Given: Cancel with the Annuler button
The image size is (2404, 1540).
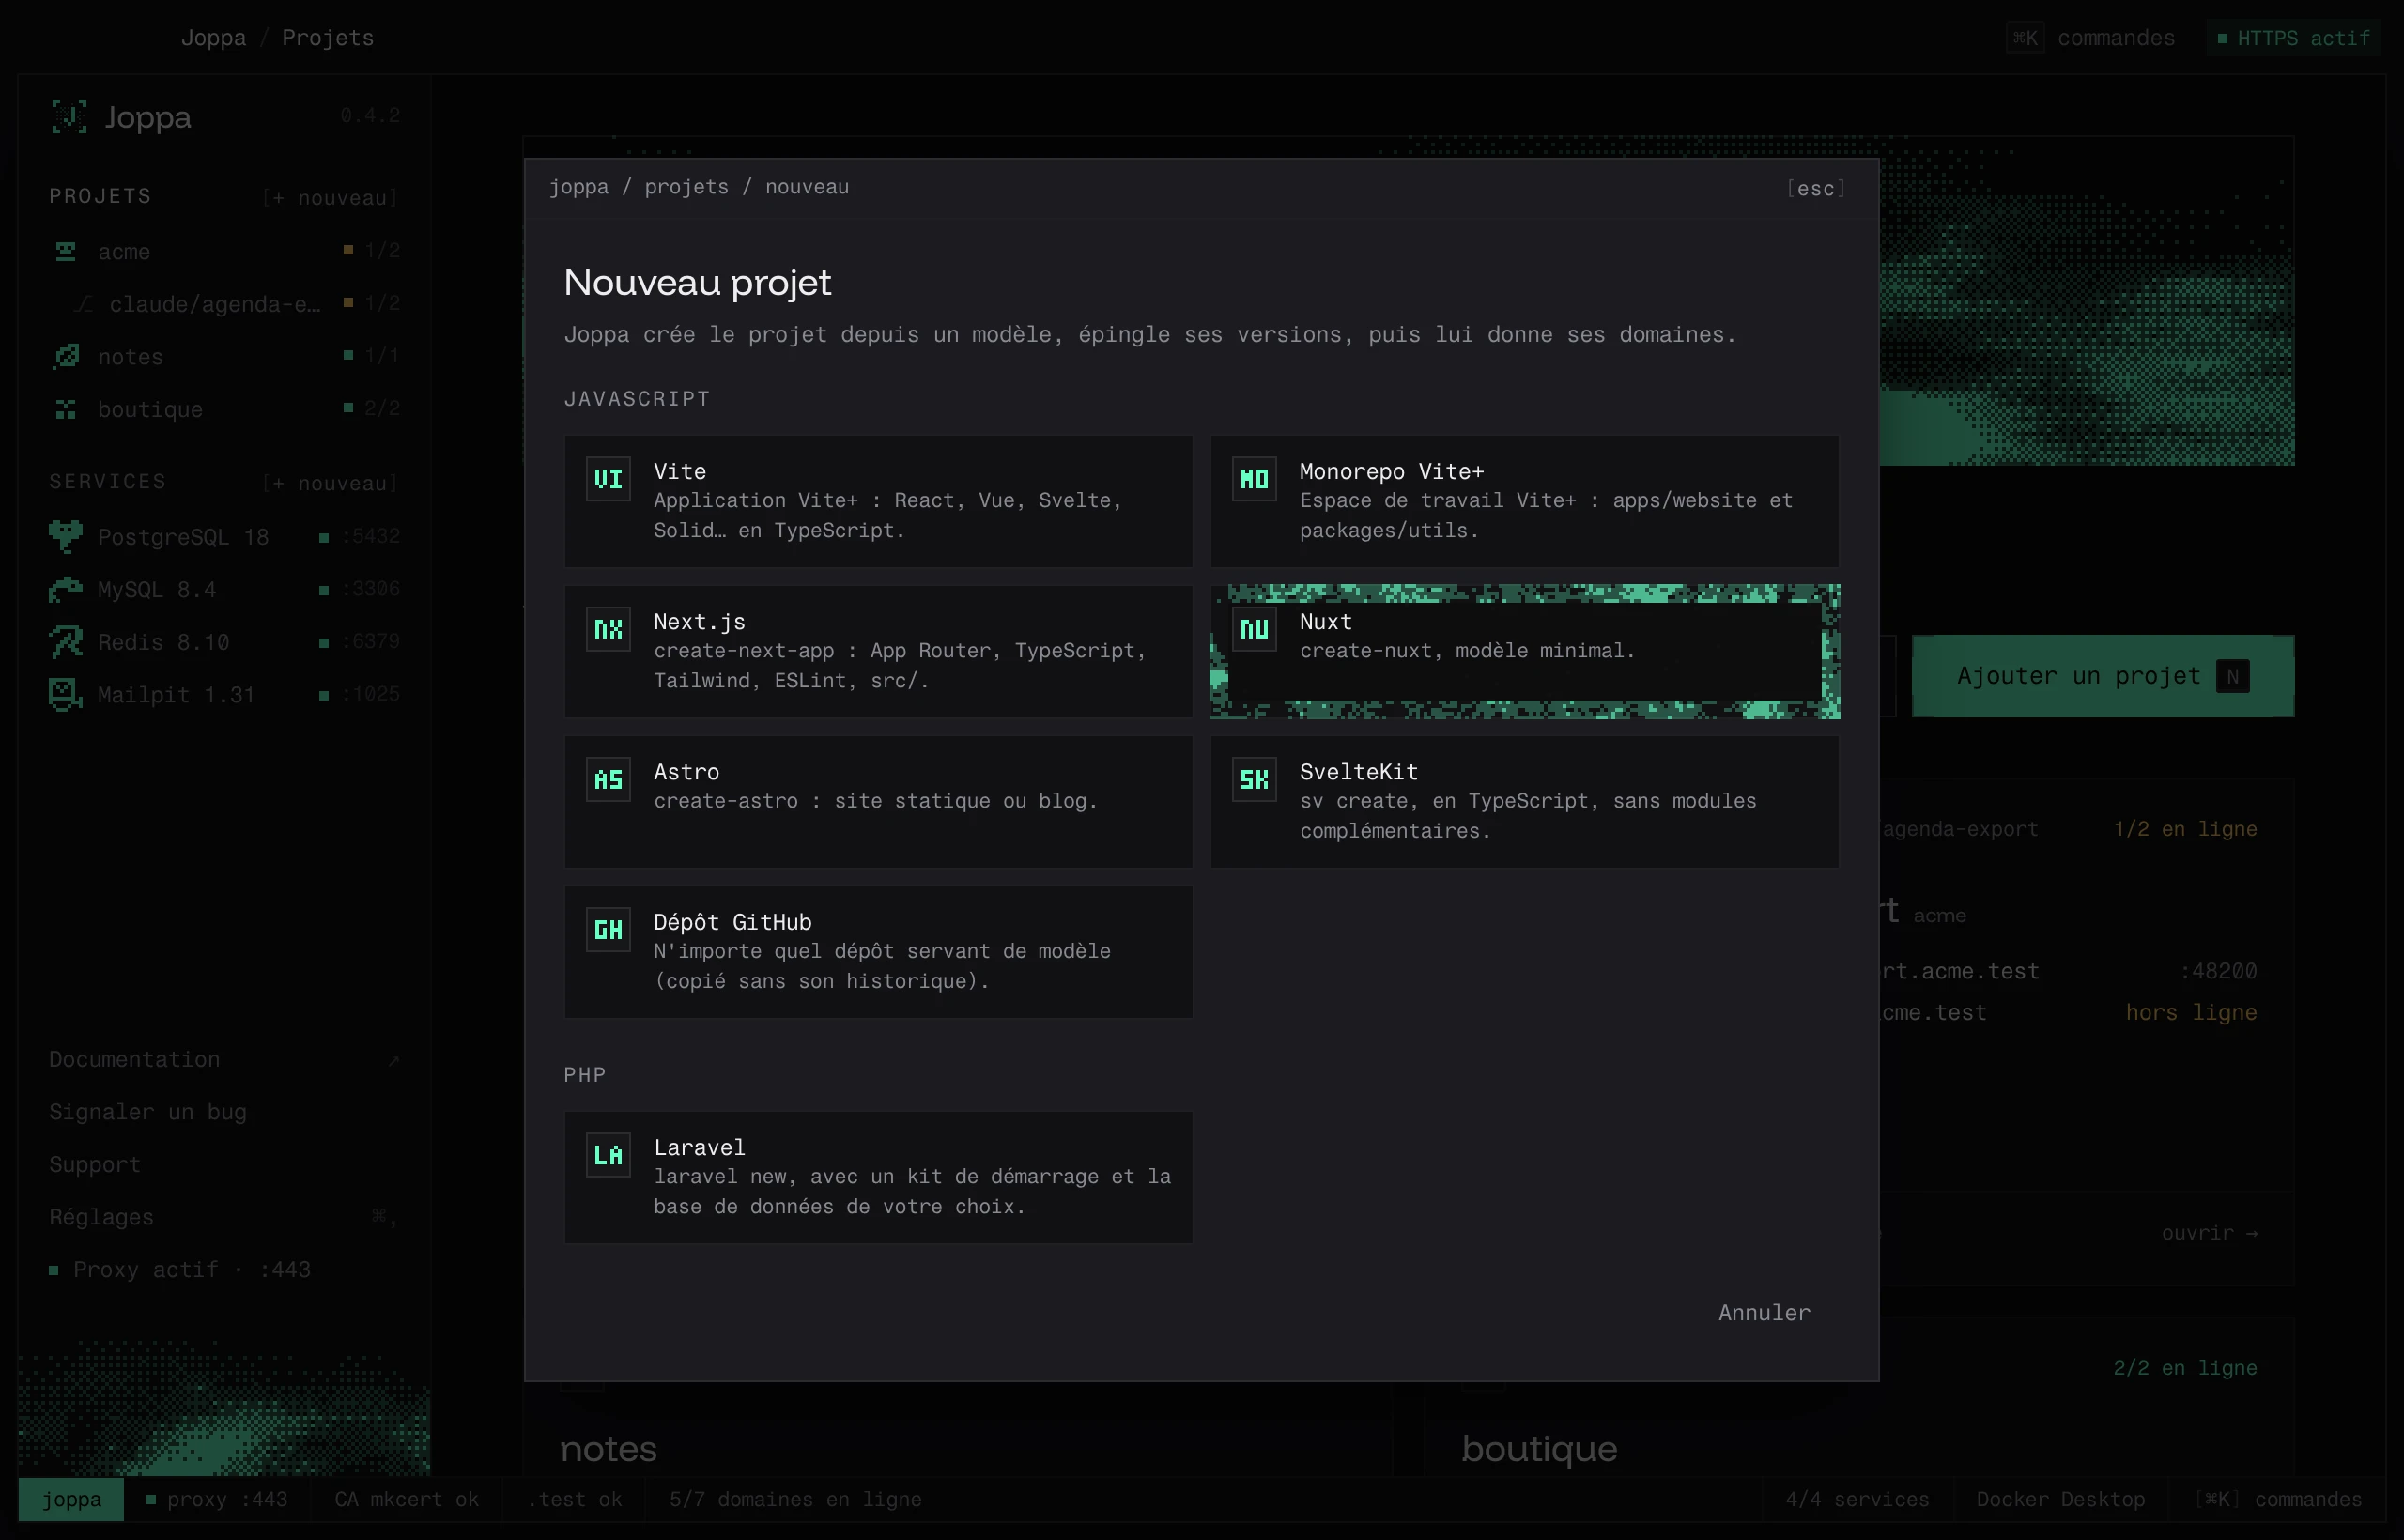Looking at the screenshot, I should 1764,1312.
